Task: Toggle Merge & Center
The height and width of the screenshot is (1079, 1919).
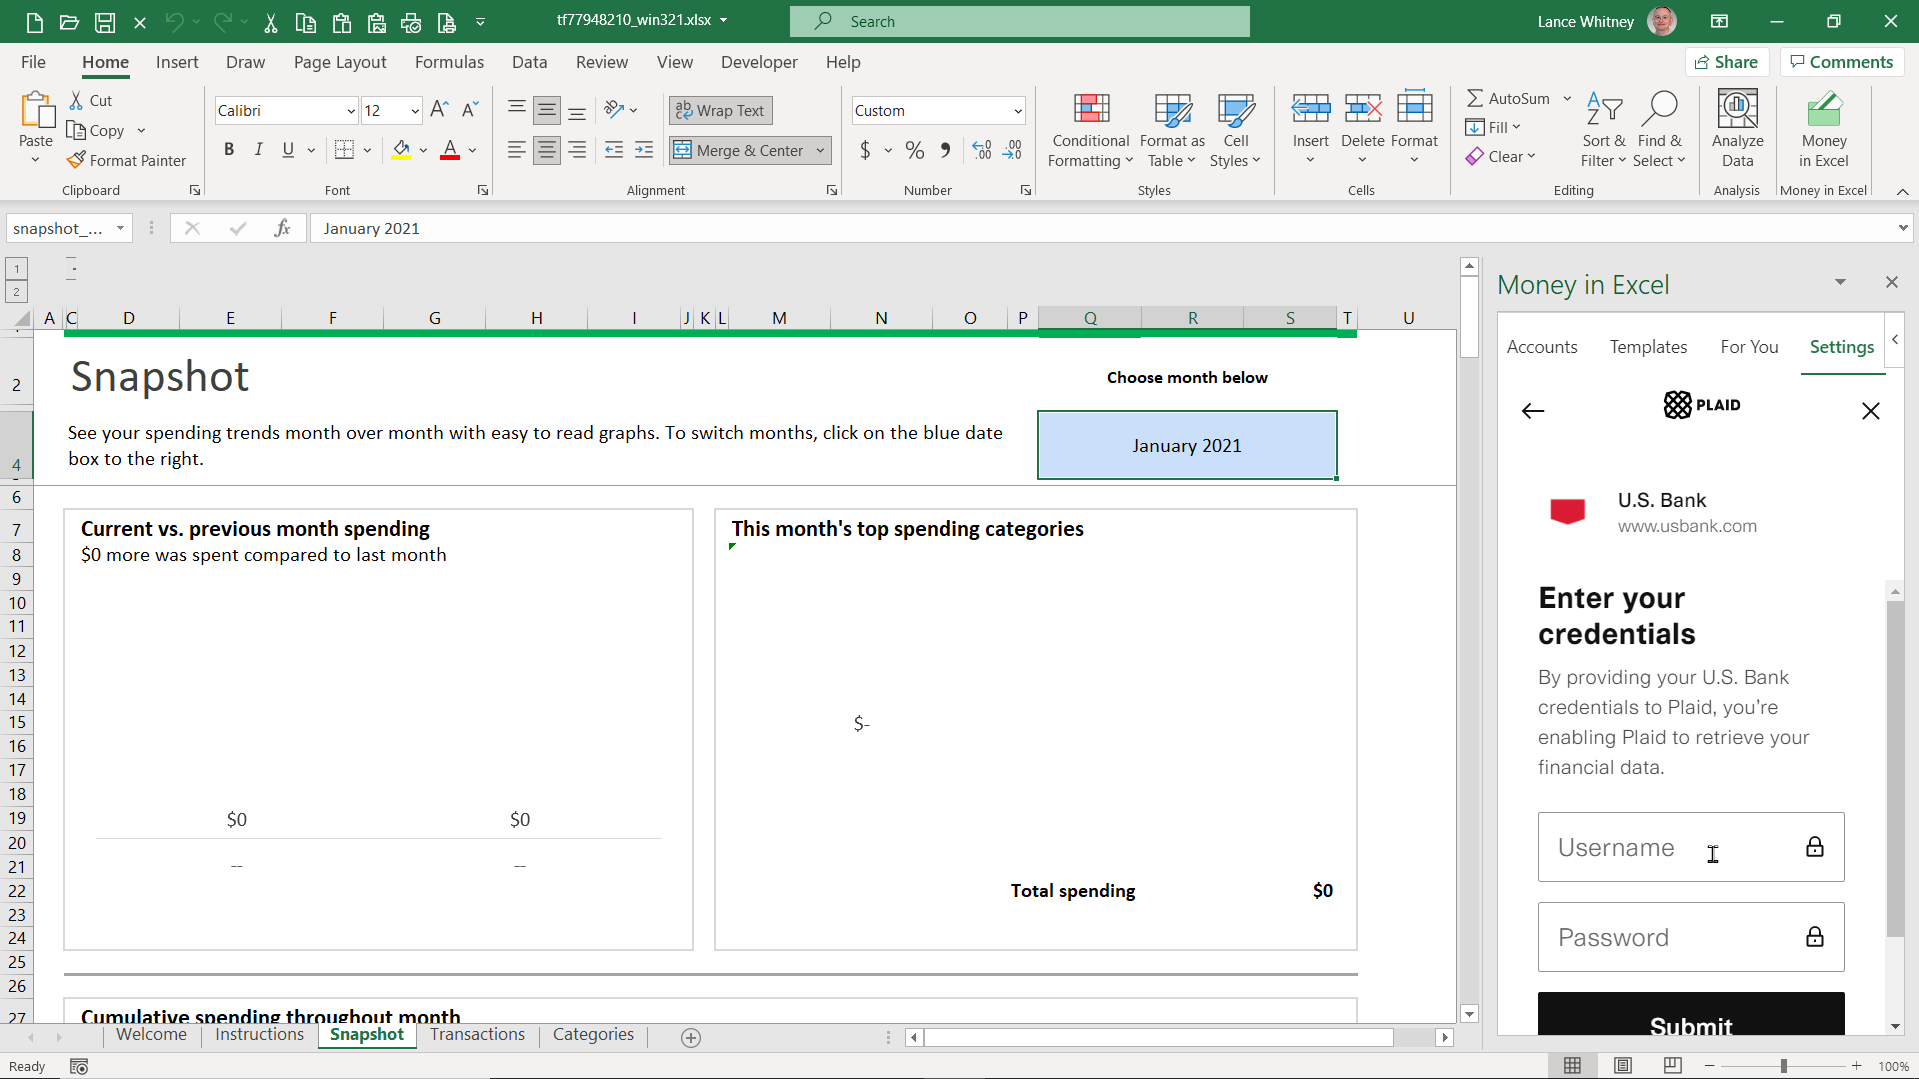Action: [x=740, y=150]
